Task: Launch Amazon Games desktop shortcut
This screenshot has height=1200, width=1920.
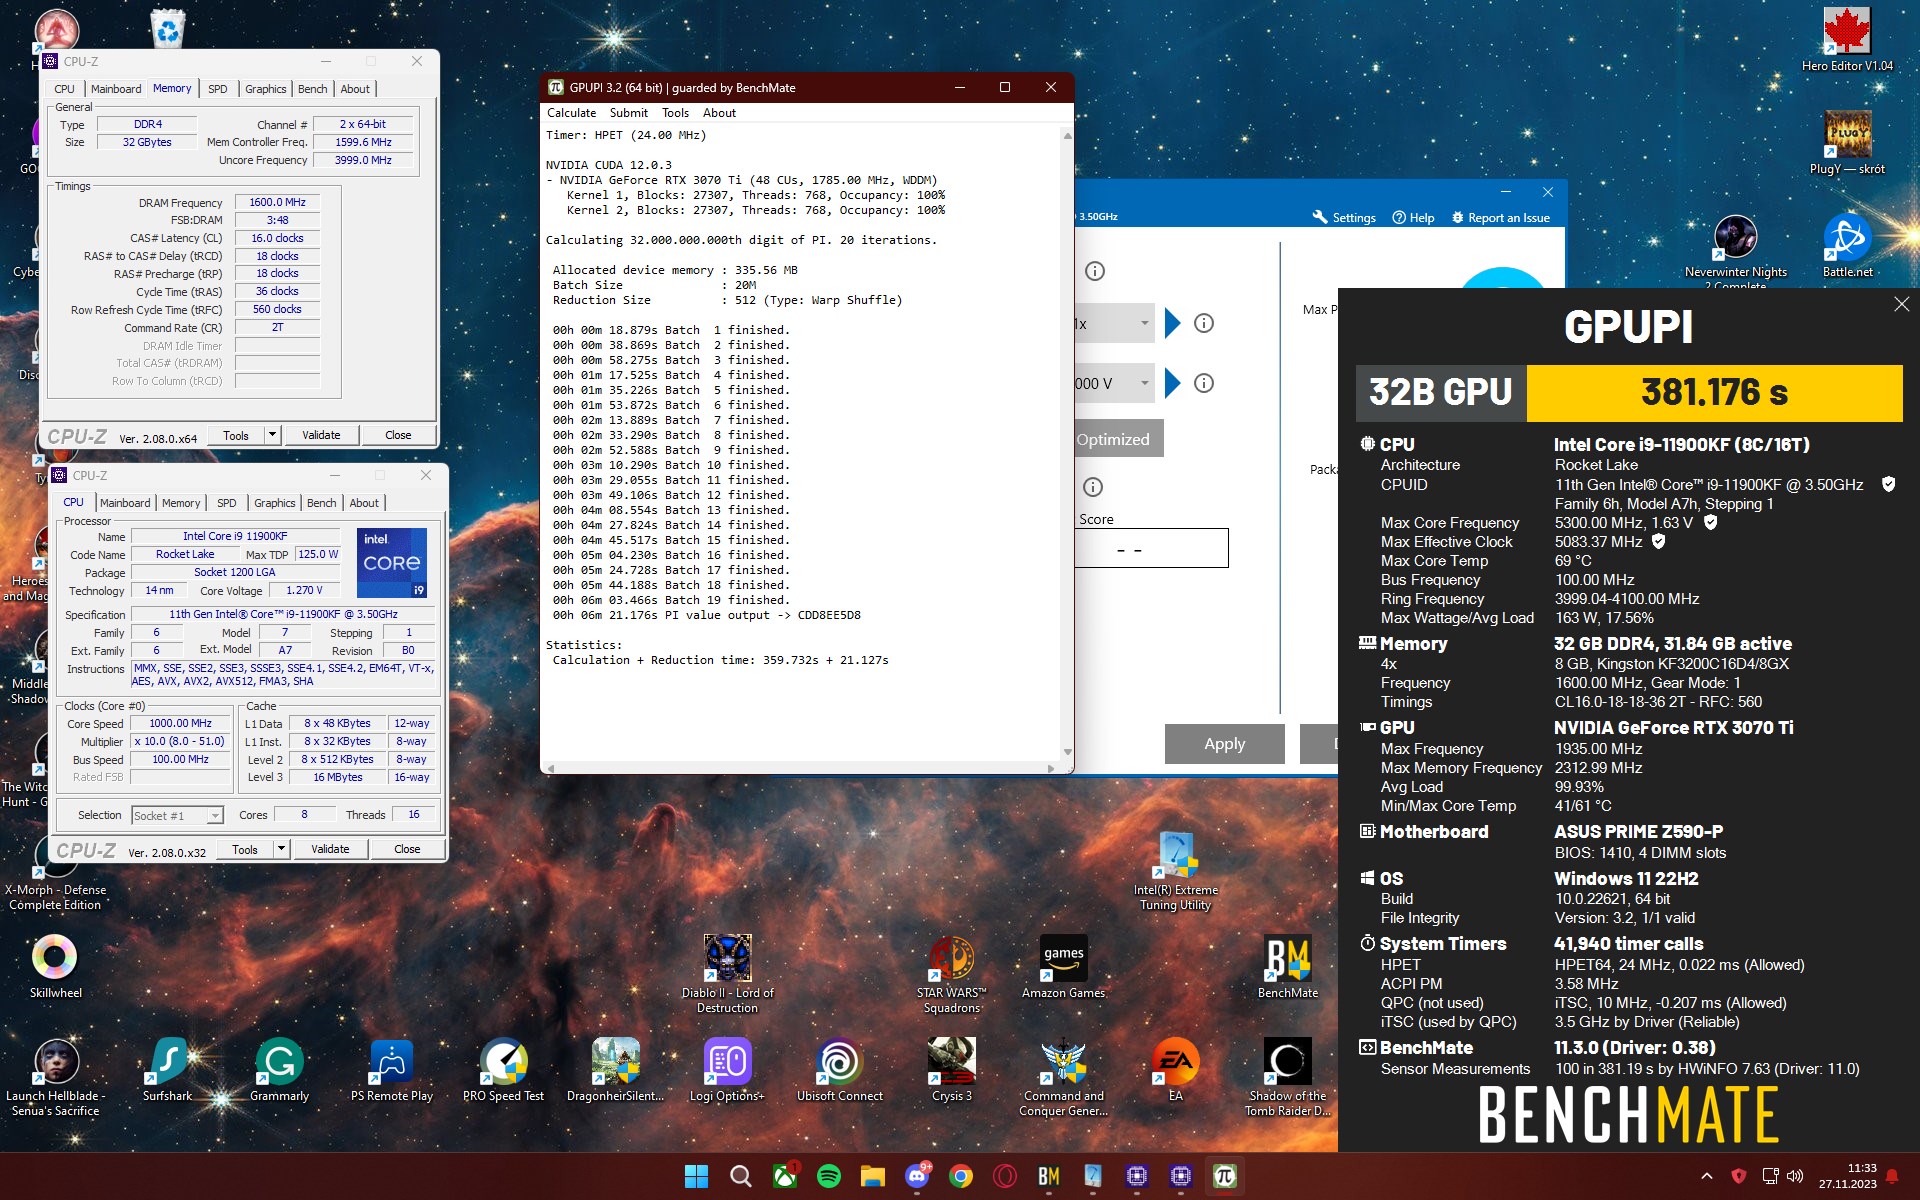Action: [1063, 966]
